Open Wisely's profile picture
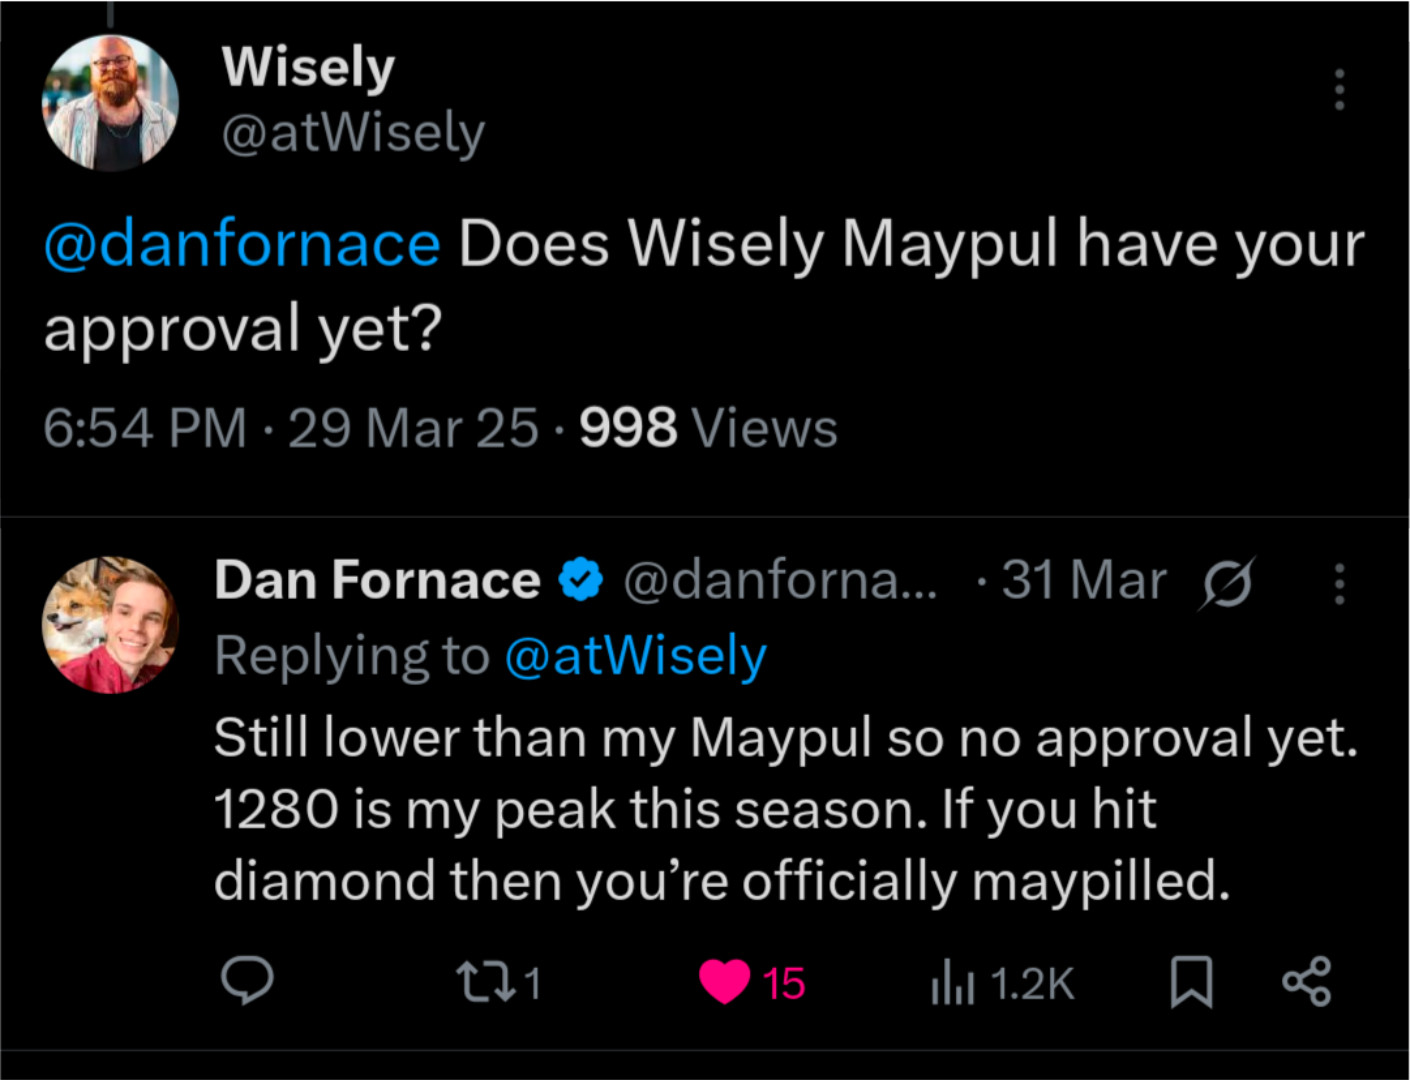 [110, 103]
